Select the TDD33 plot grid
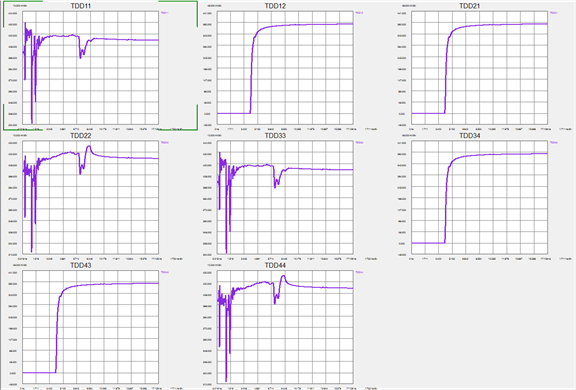 pos(285,197)
